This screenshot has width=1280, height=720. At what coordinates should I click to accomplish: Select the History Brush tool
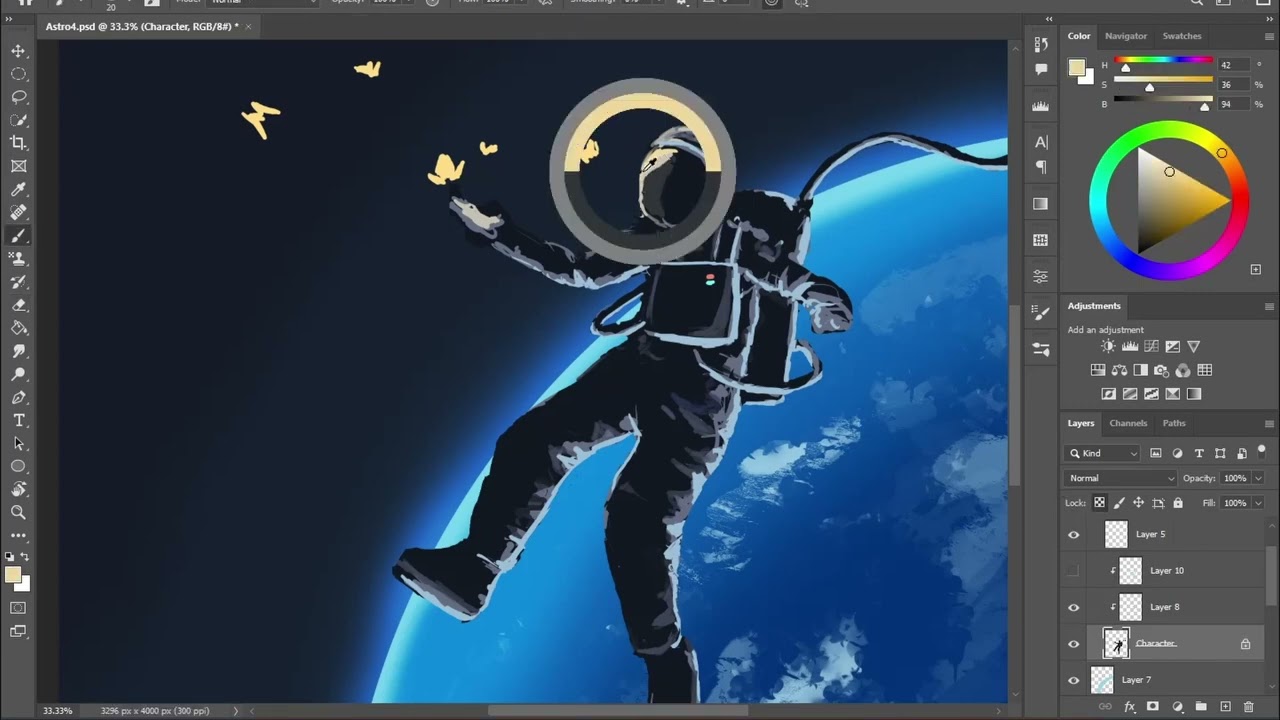point(18,282)
